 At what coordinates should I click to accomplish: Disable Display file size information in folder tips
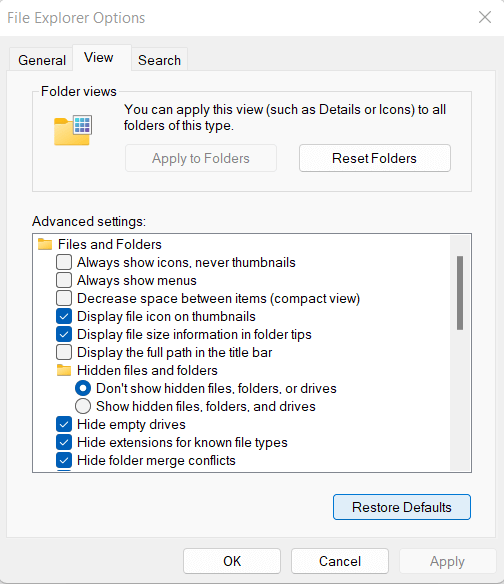(64, 334)
